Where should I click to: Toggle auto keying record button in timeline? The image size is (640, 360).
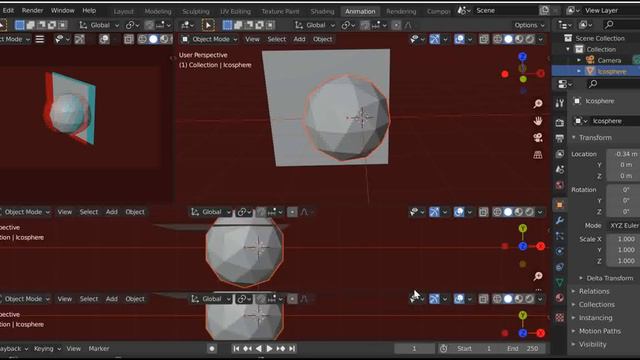[x=212, y=349]
